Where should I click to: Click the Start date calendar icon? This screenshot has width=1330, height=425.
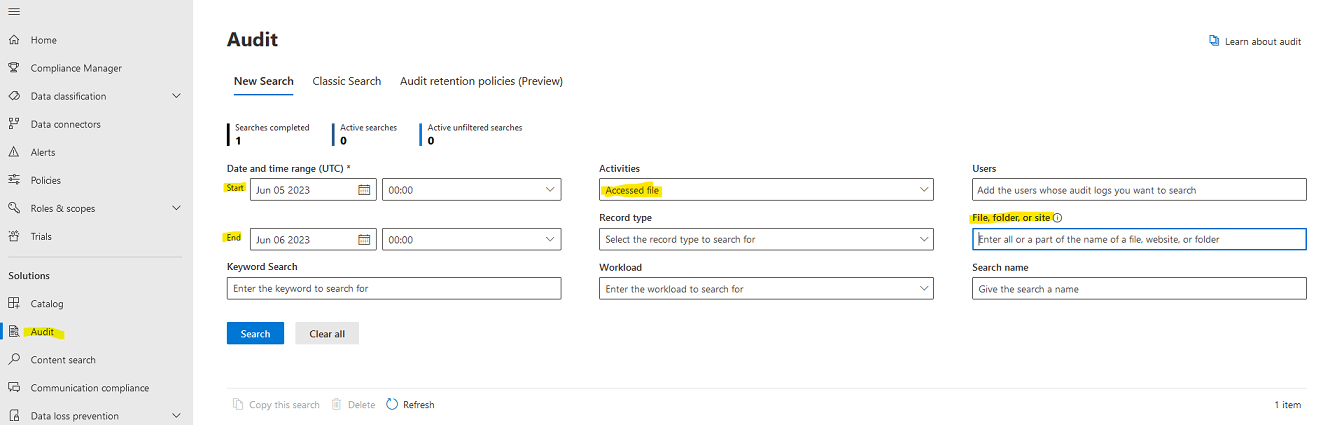tap(364, 190)
